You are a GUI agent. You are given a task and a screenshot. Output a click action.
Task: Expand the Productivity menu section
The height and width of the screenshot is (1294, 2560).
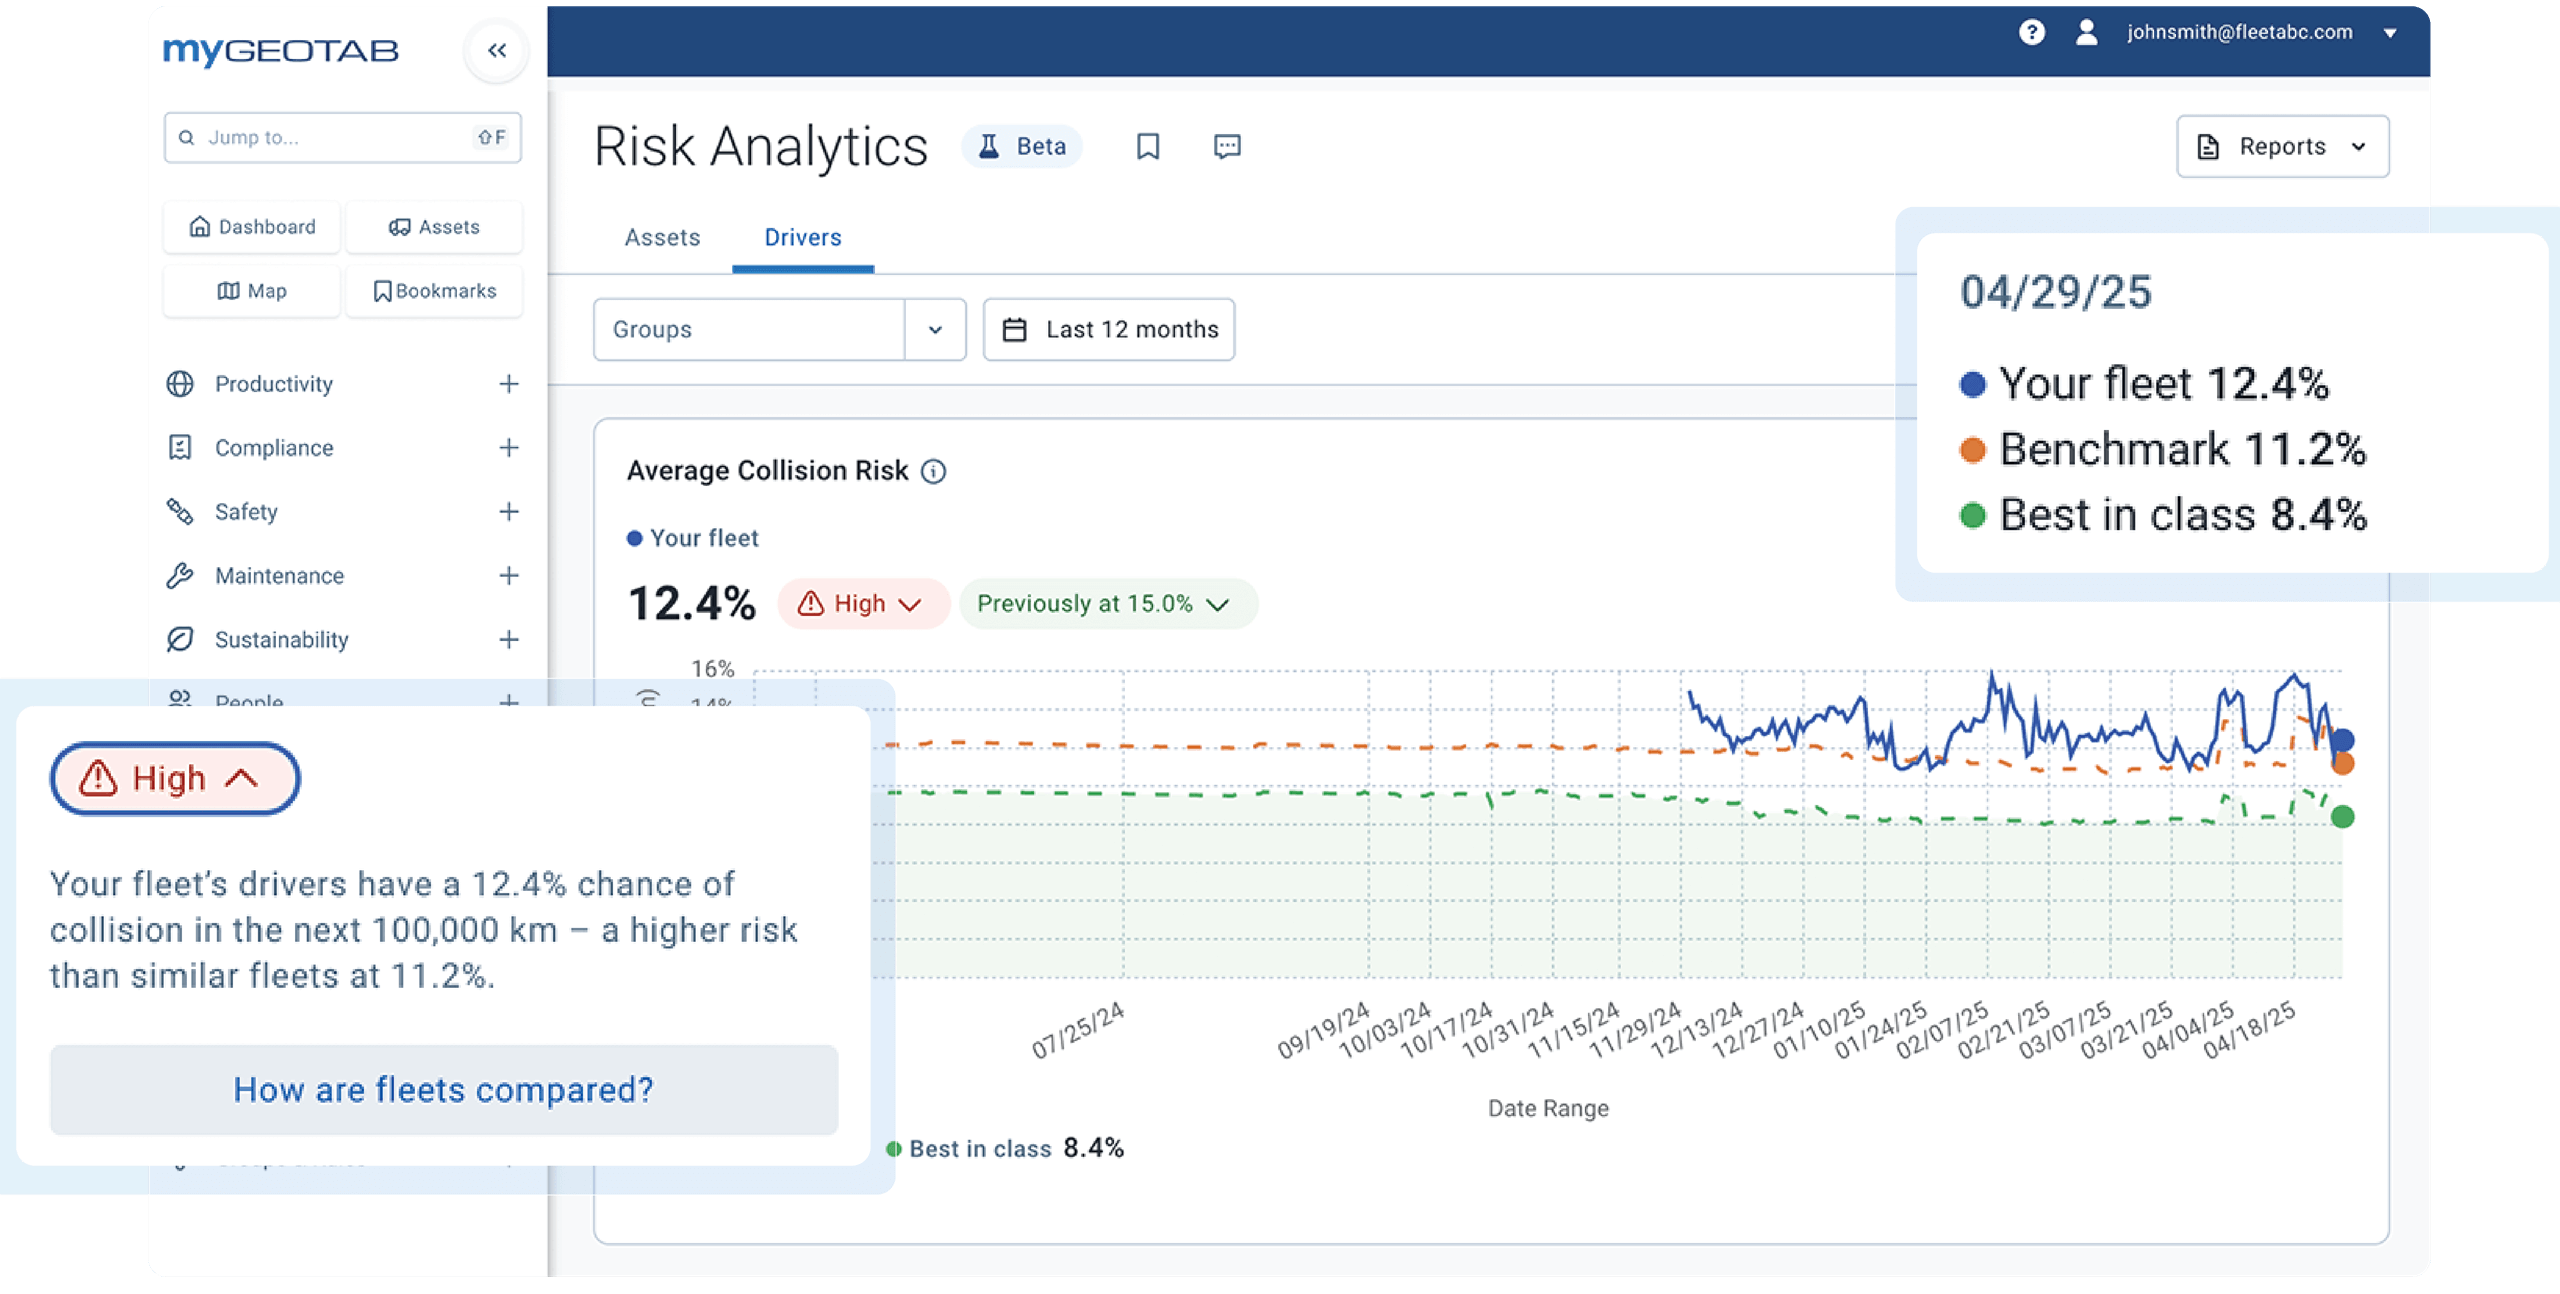[x=508, y=384]
